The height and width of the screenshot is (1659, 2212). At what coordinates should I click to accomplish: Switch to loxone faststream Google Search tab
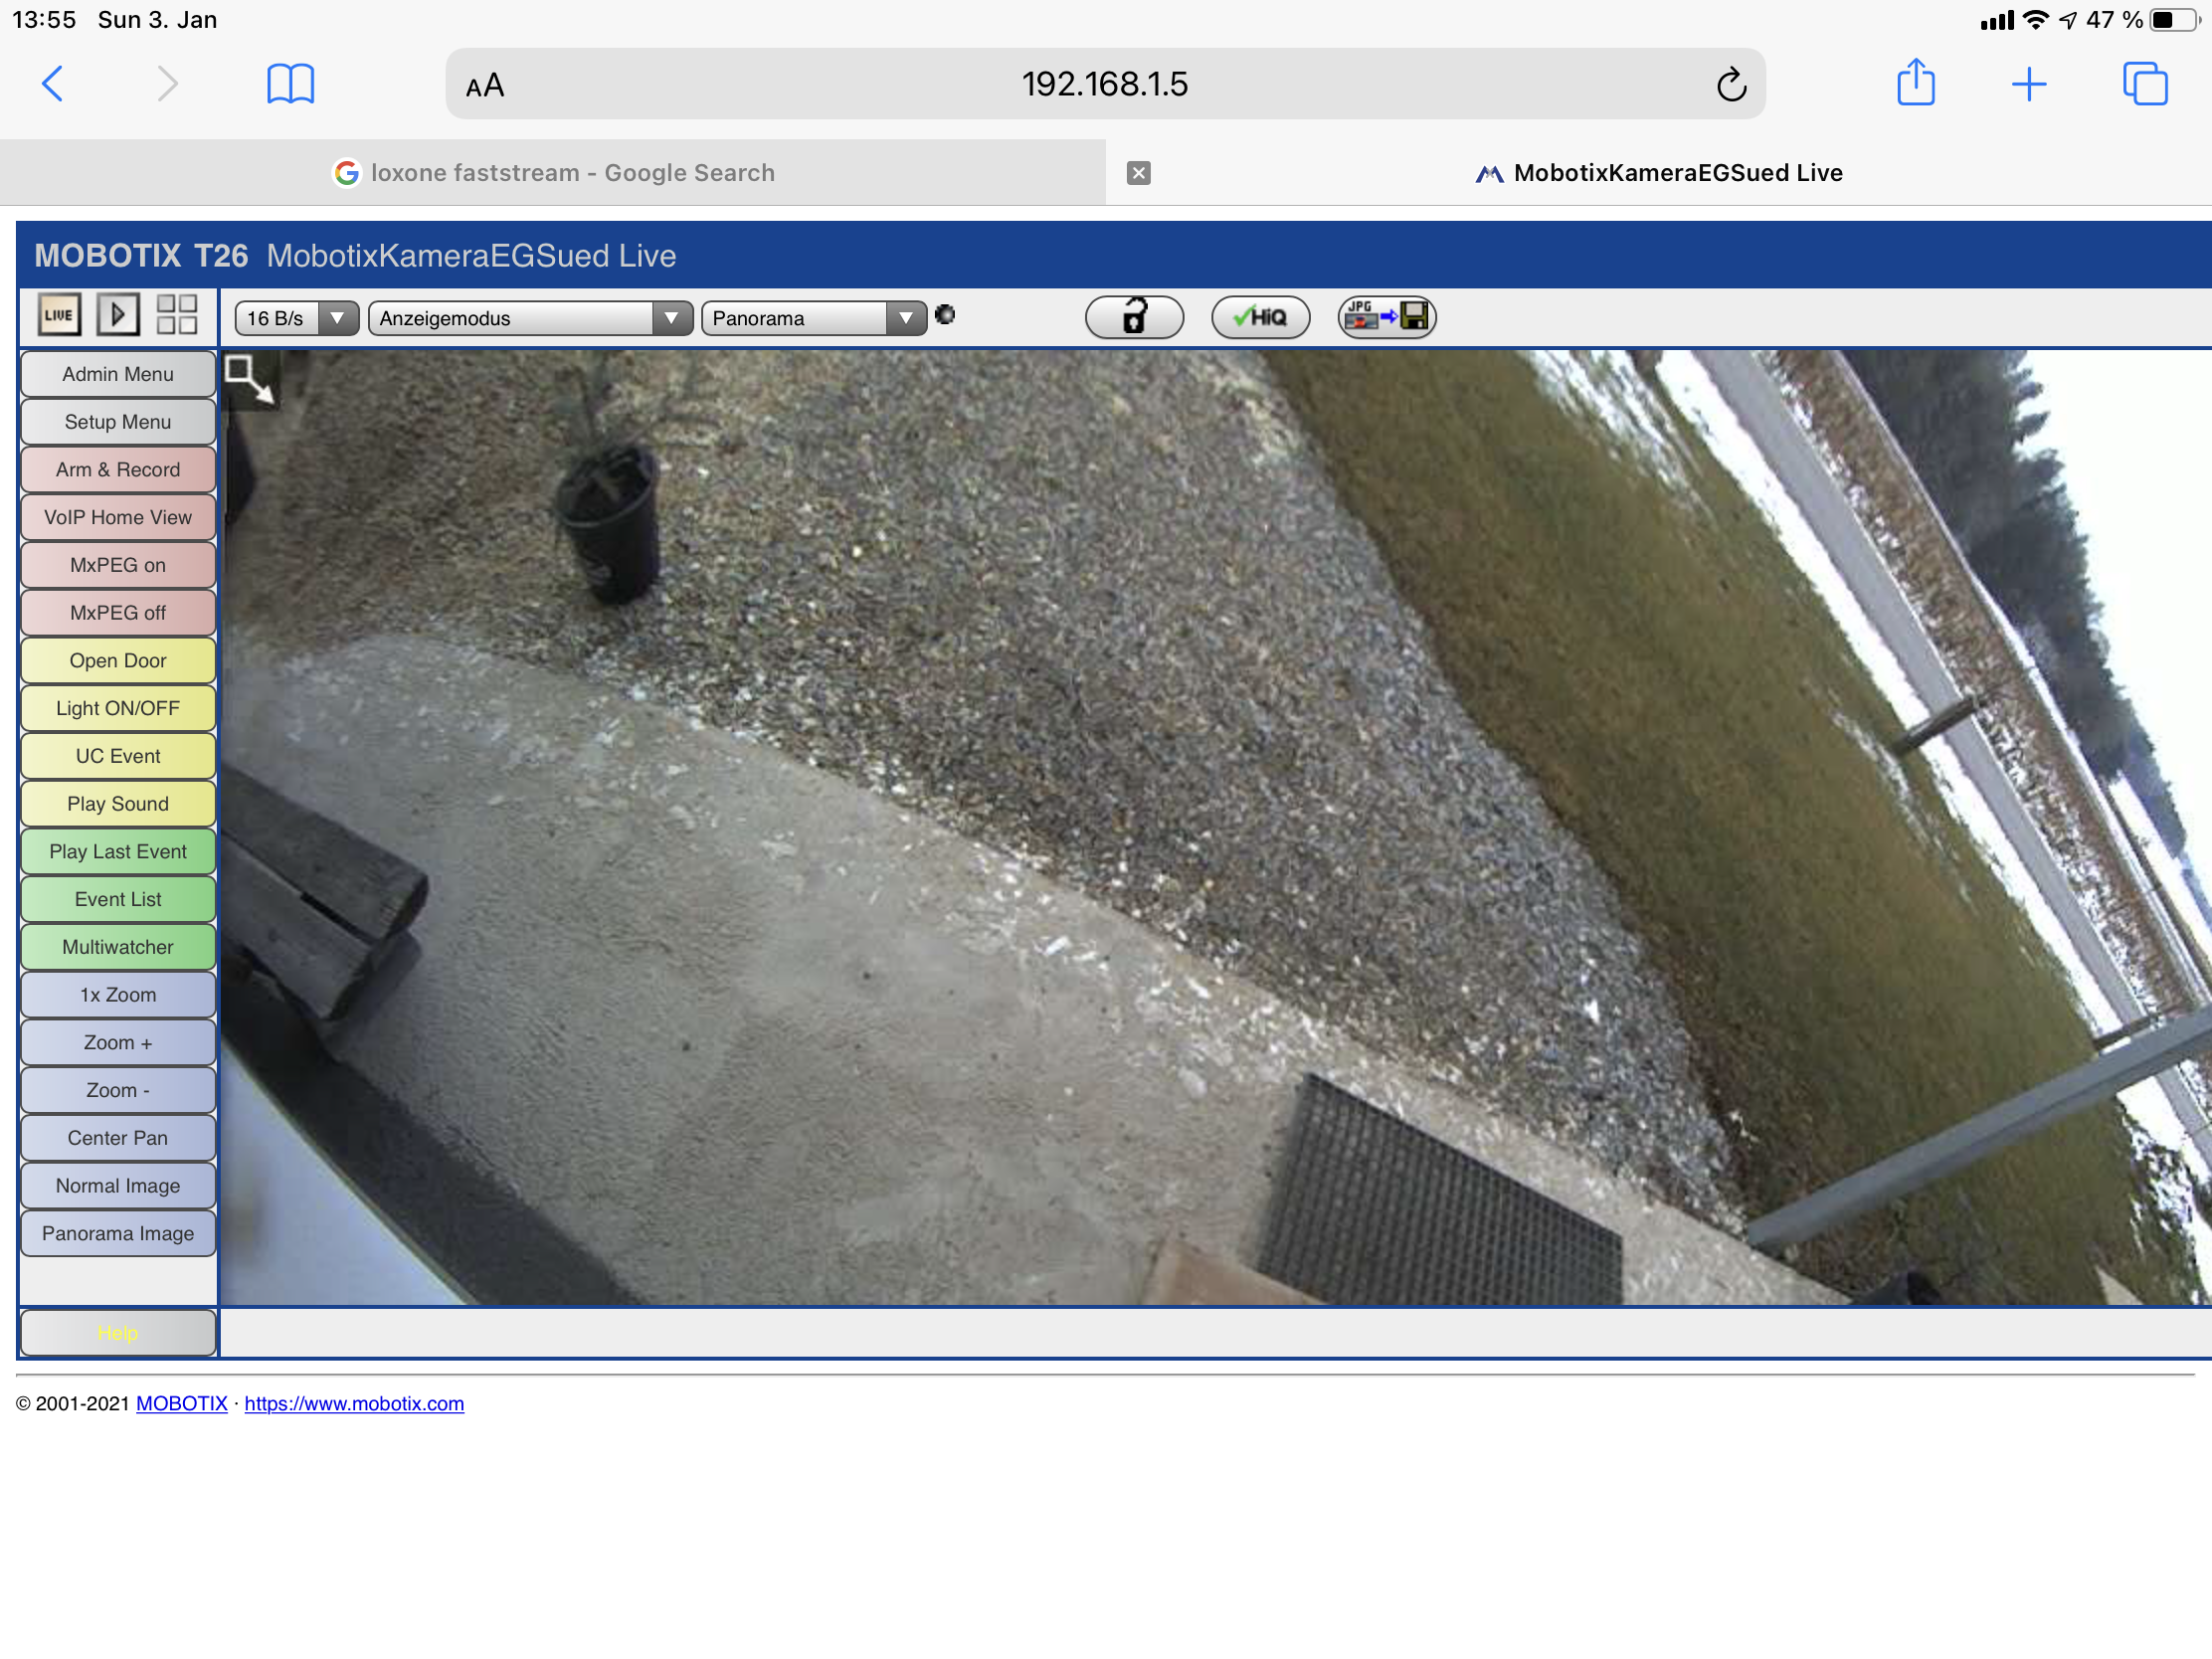pos(553,173)
